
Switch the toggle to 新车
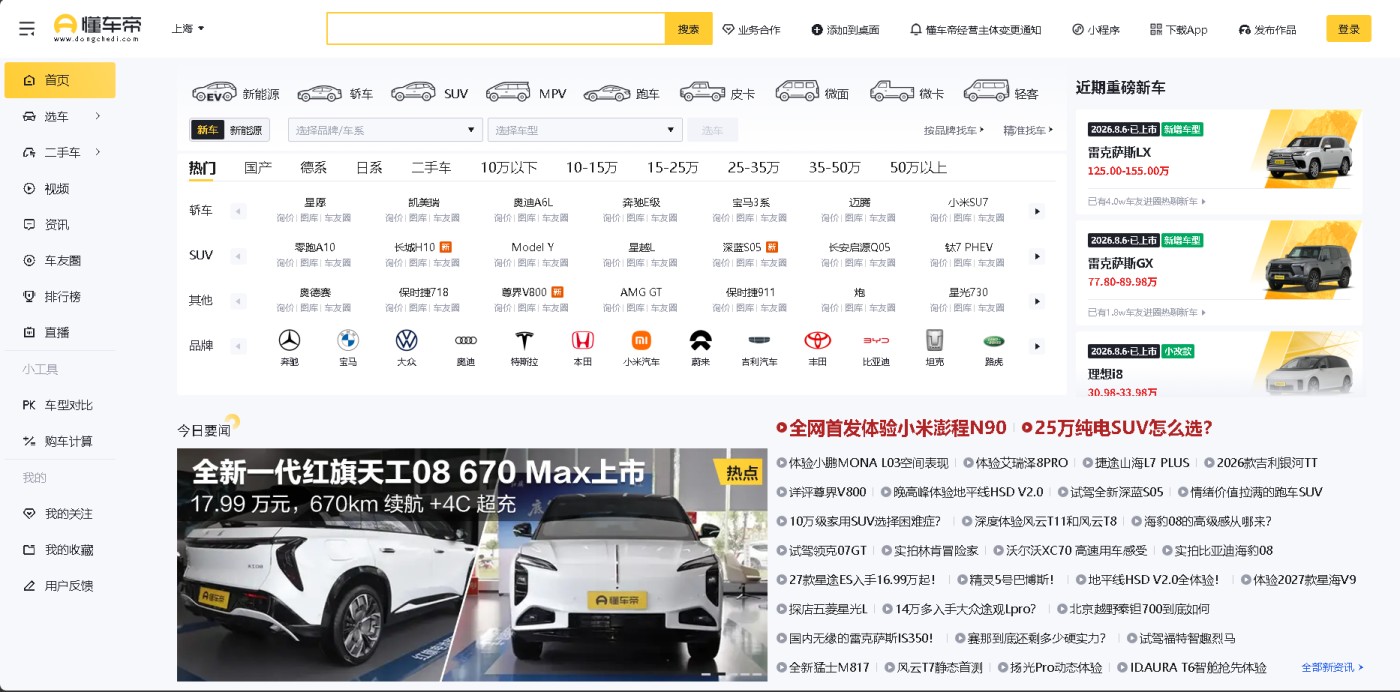207,130
